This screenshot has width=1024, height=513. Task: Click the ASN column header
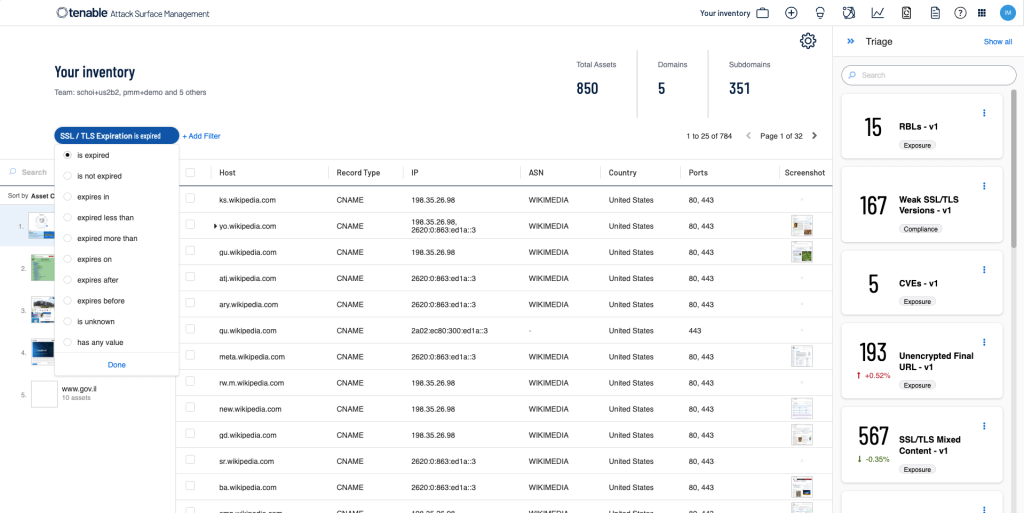pyautogui.click(x=536, y=173)
